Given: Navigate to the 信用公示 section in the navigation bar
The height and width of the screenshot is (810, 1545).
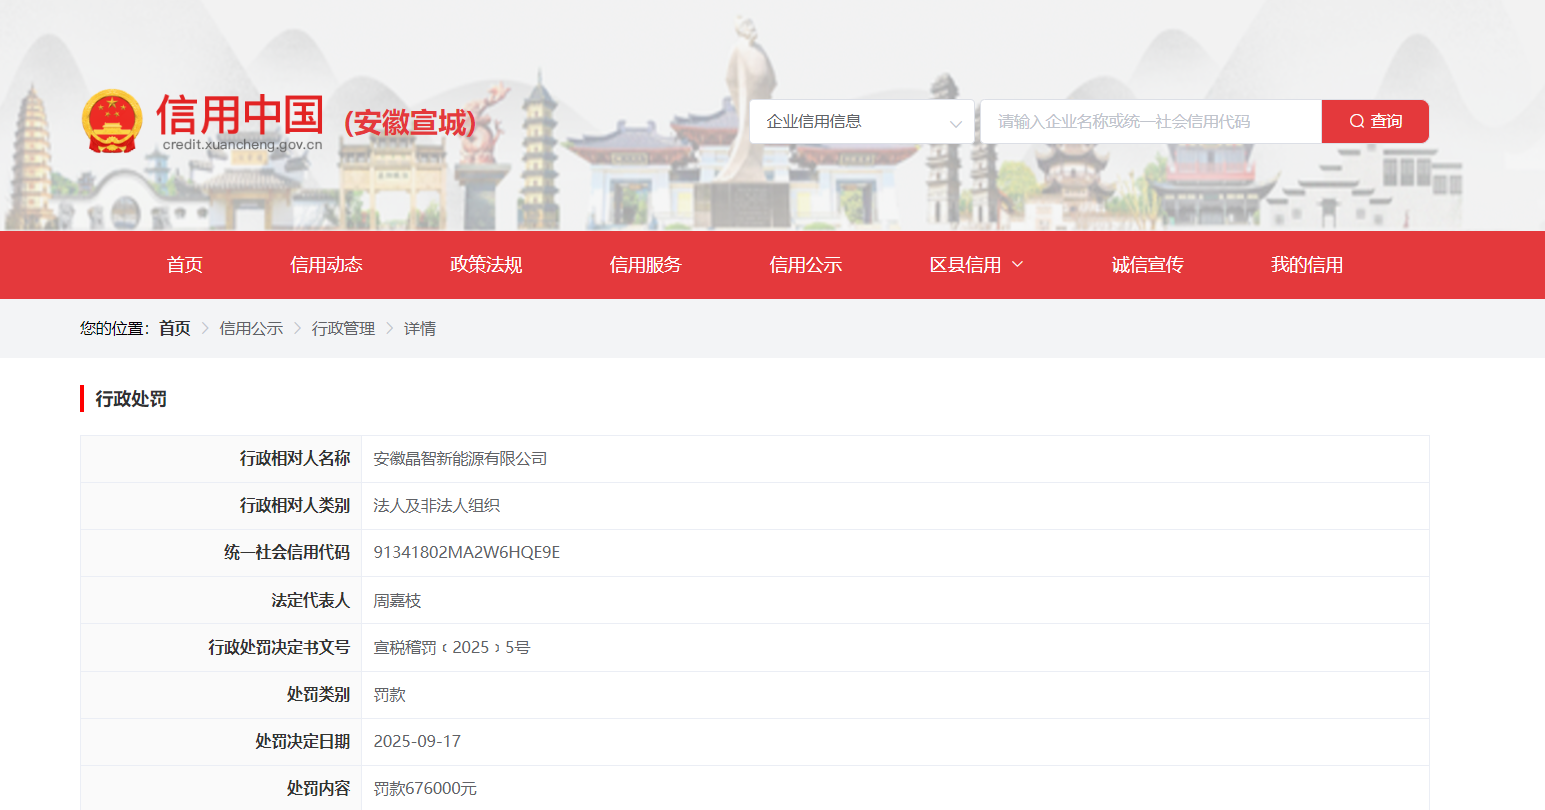Looking at the screenshot, I should (805, 265).
